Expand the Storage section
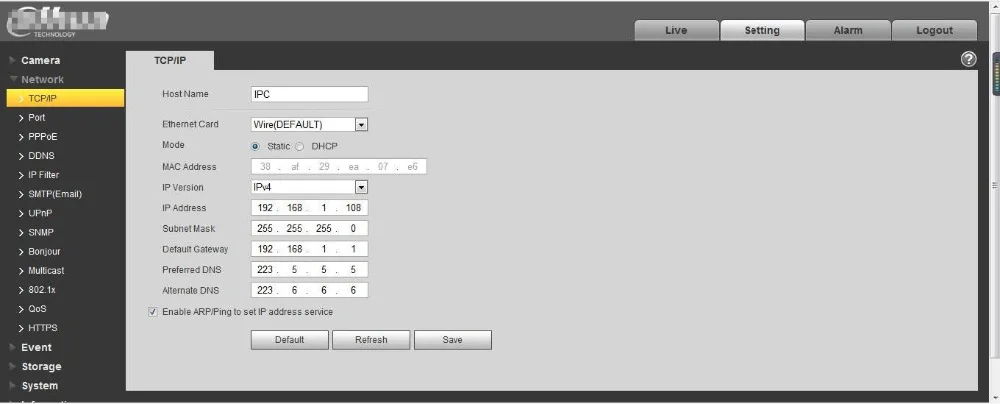The width and height of the screenshot is (1000, 404). click(x=41, y=366)
